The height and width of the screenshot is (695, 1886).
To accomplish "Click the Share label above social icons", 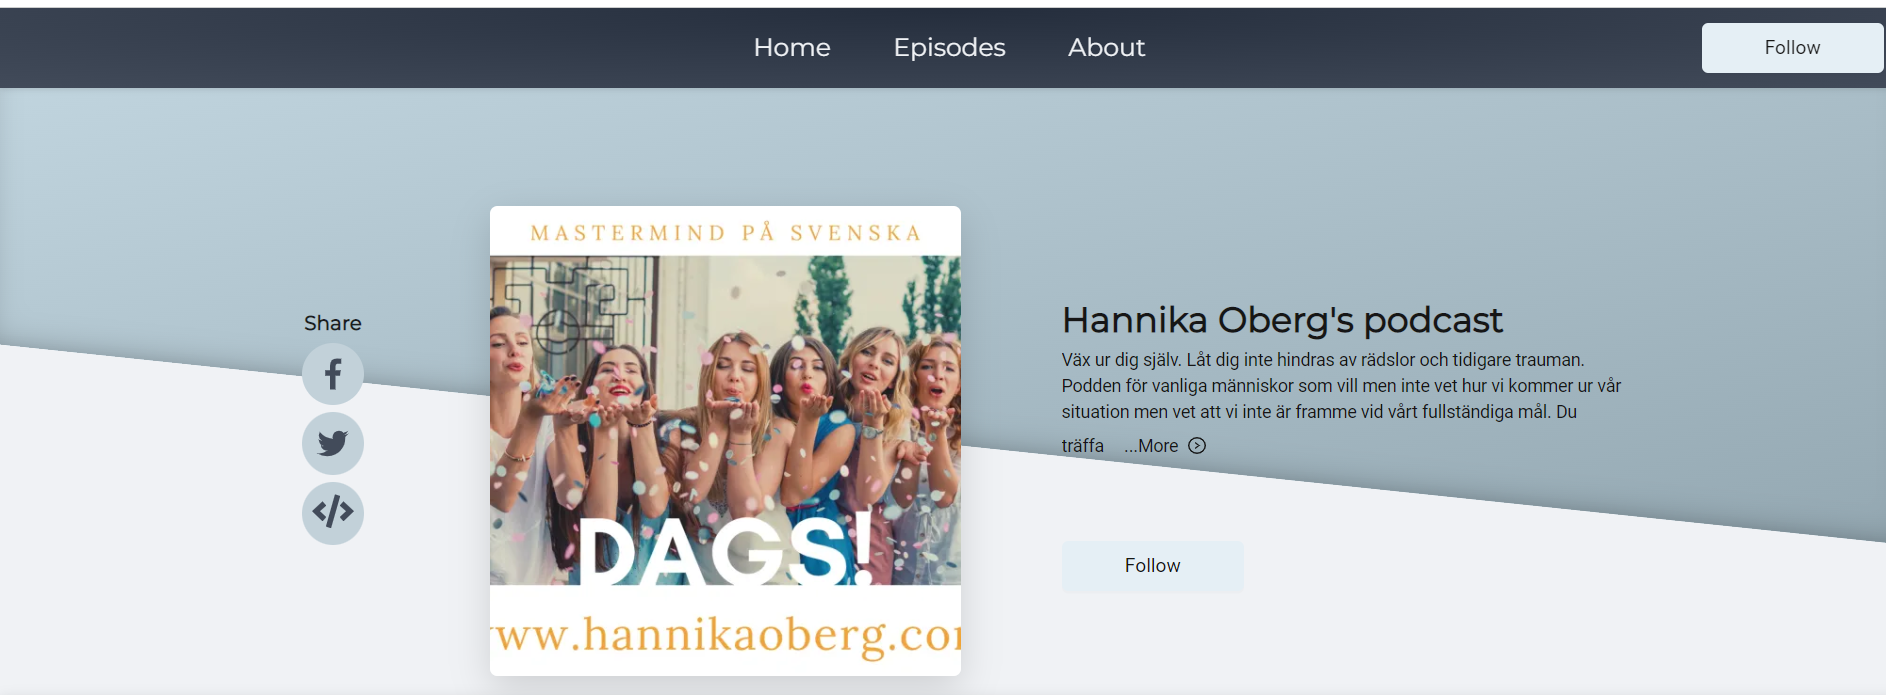I will [x=333, y=323].
